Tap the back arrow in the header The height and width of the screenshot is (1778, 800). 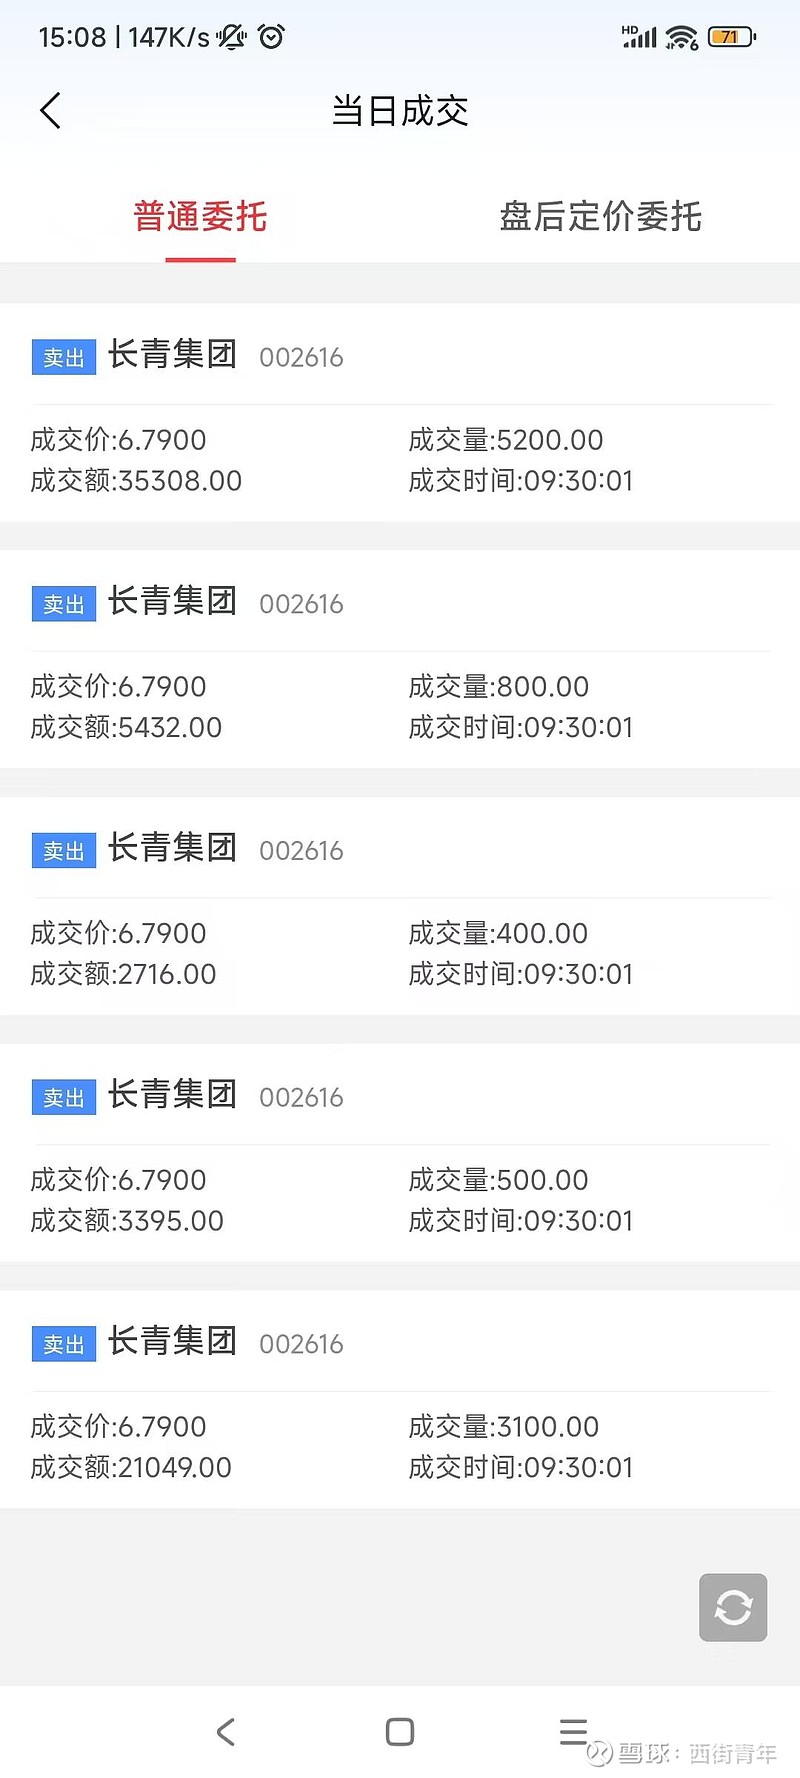[x=51, y=110]
